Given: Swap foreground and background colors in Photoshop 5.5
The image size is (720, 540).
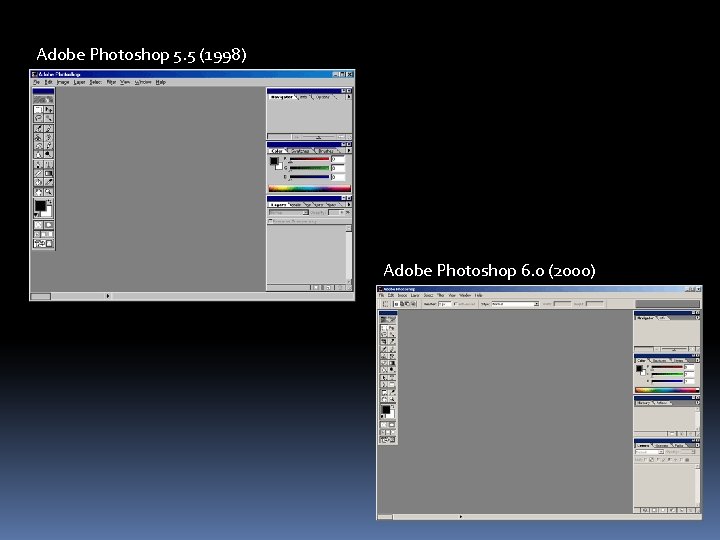Looking at the screenshot, I should (50, 202).
